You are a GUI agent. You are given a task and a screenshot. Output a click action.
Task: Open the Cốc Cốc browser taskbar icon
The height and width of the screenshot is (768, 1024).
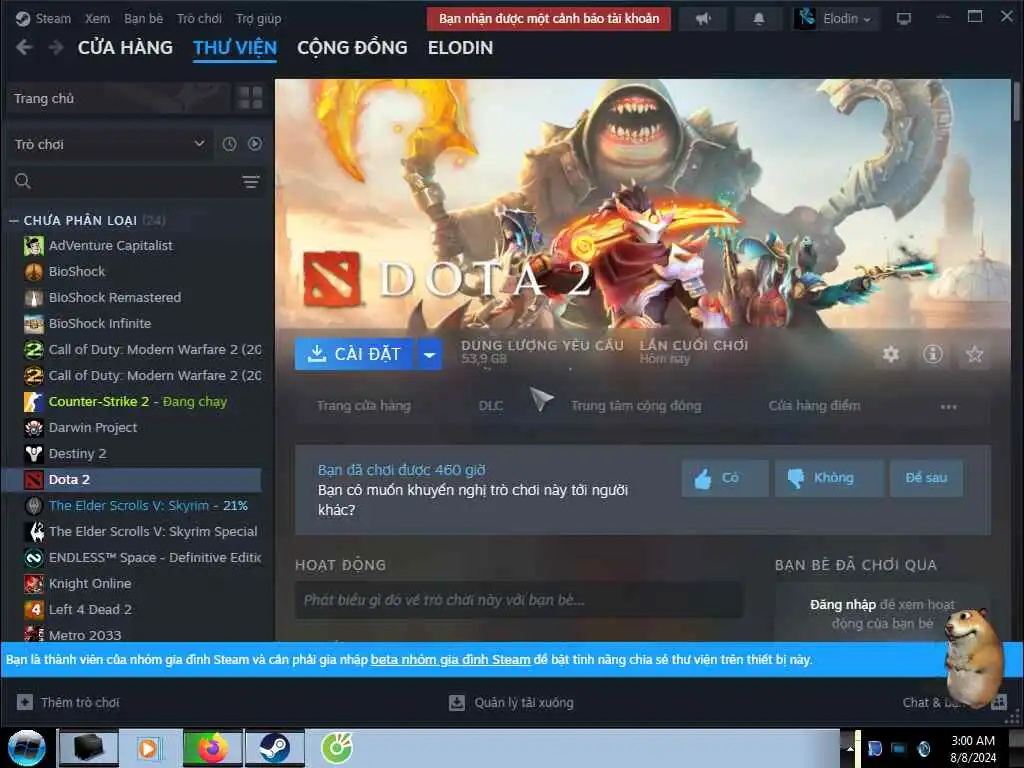coord(337,748)
